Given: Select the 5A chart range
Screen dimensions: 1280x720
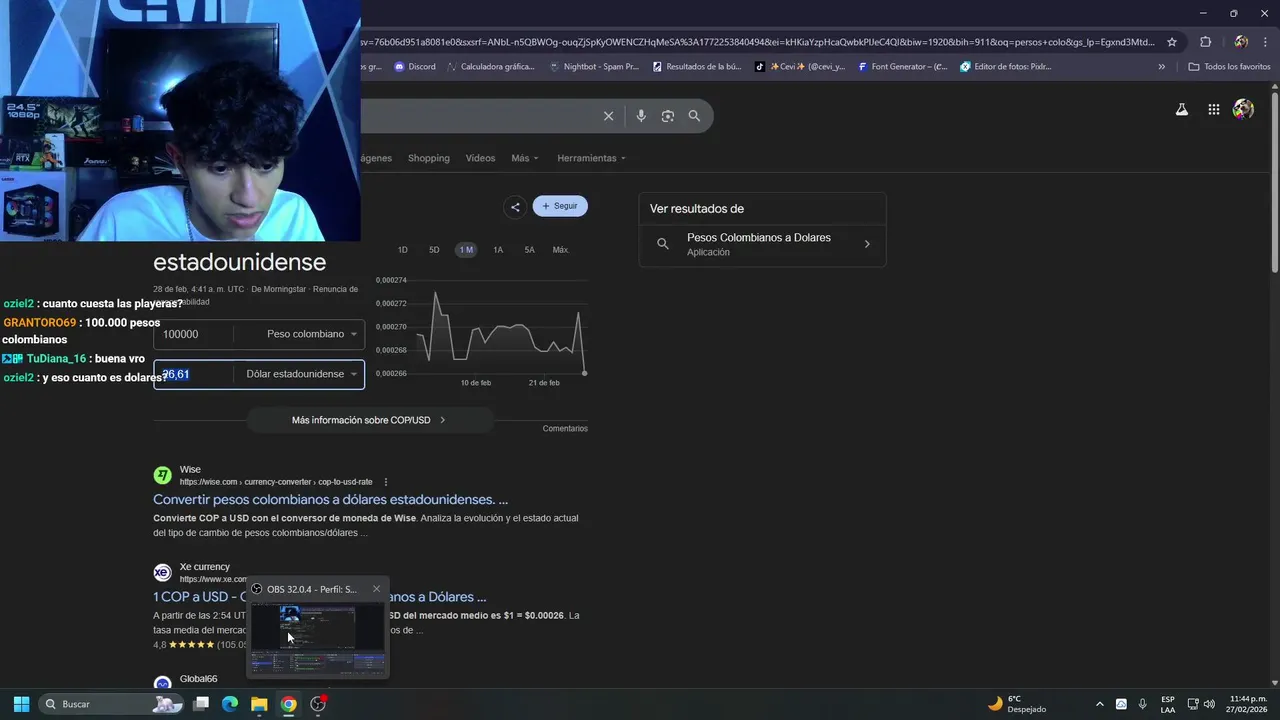Looking at the screenshot, I should coord(529,250).
